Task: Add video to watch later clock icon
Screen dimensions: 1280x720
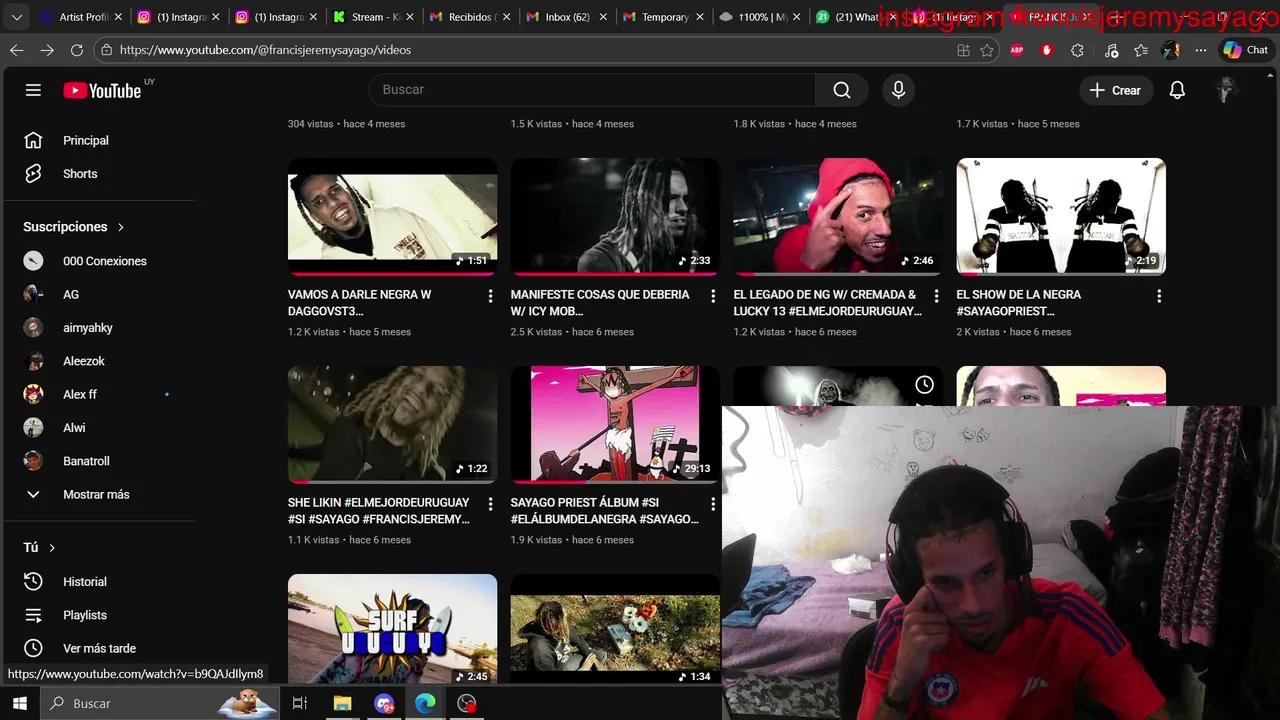Action: click(924, 385)
